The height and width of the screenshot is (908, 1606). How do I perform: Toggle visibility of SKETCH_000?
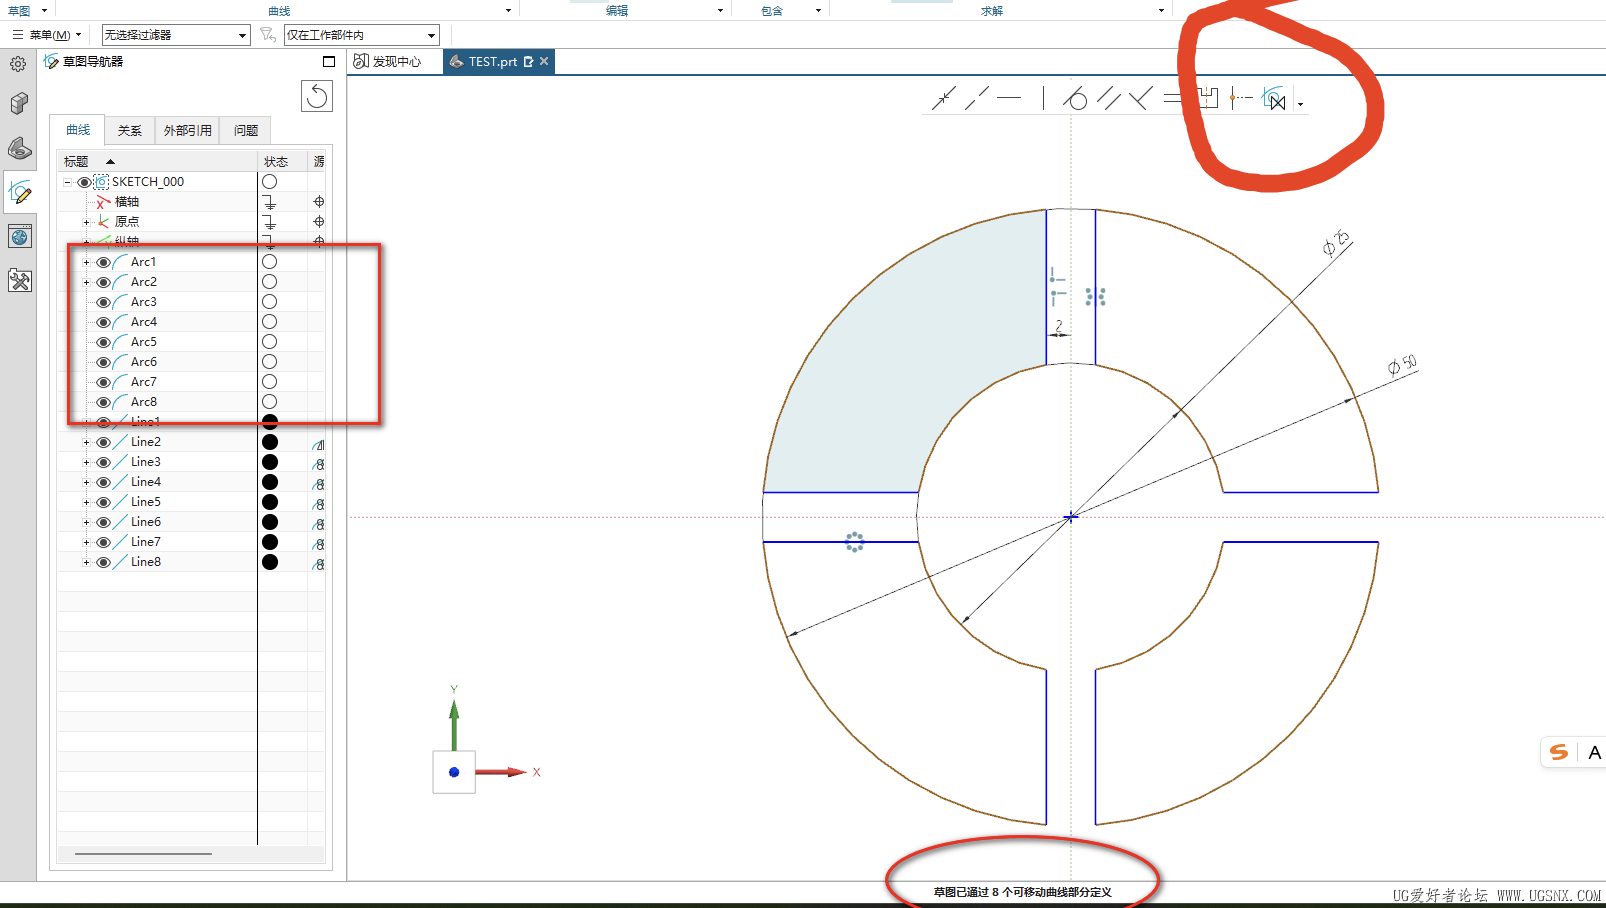point(84,182)
